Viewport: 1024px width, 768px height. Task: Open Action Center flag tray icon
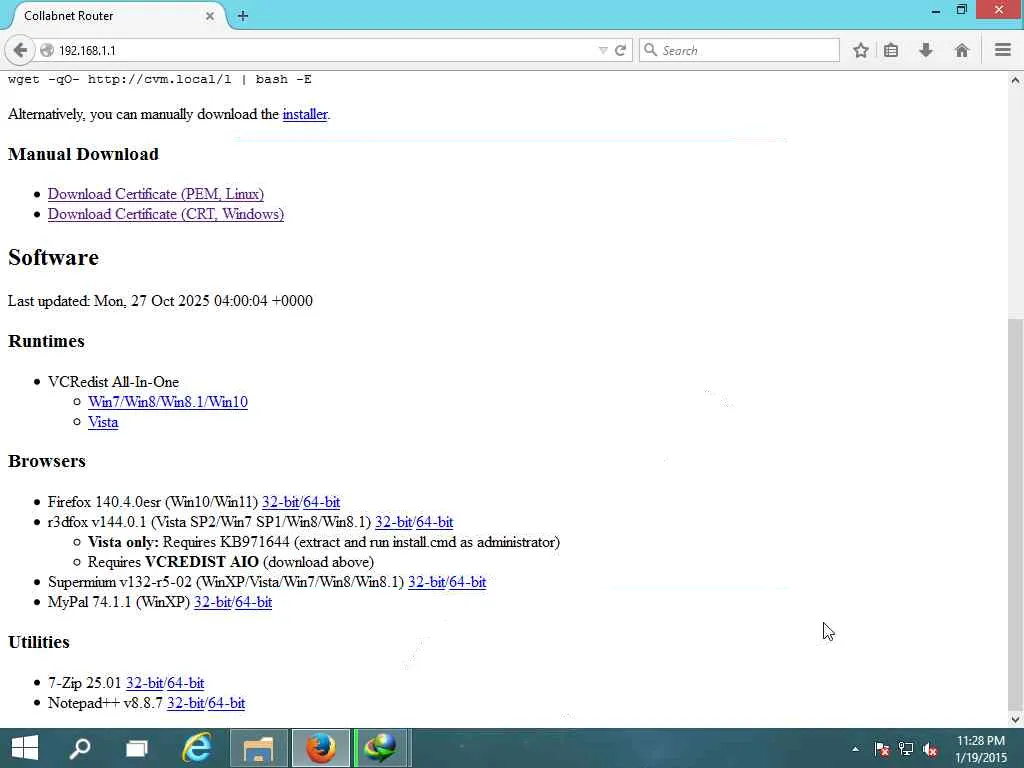[882, 749]
